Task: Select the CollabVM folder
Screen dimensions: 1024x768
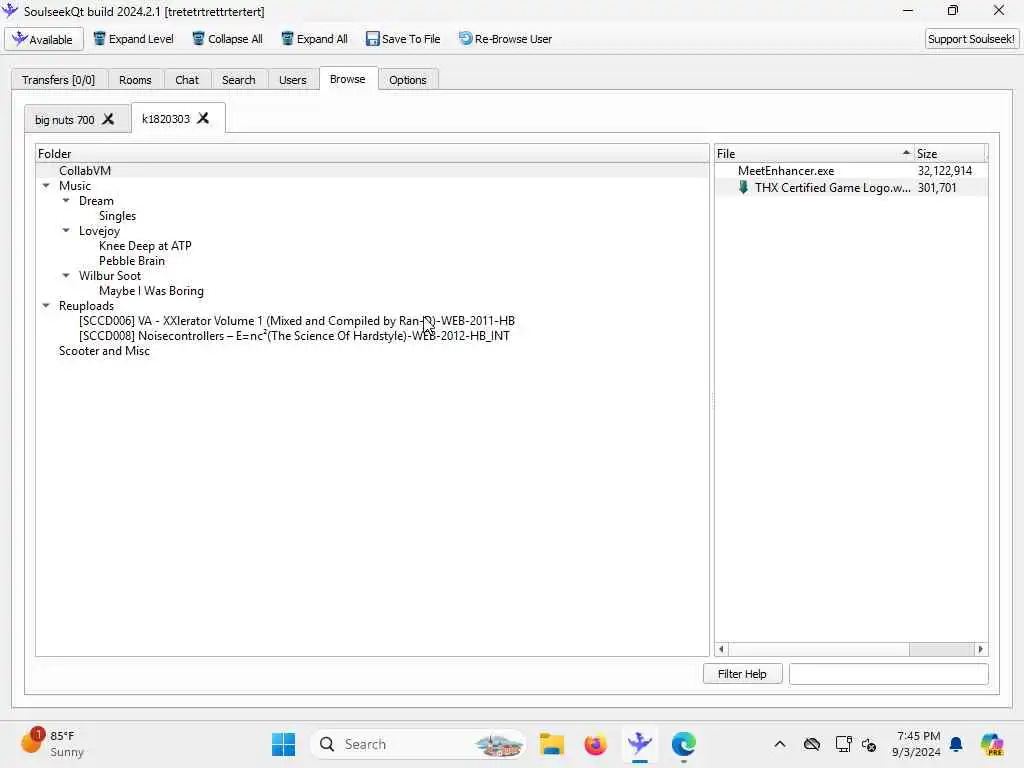Action: click(85, 170)
